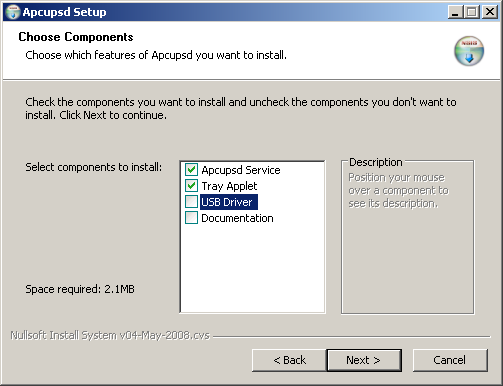The image size is (503, 386).
Task: Enable the Documentation checkbox
Action: pos(191,218)
